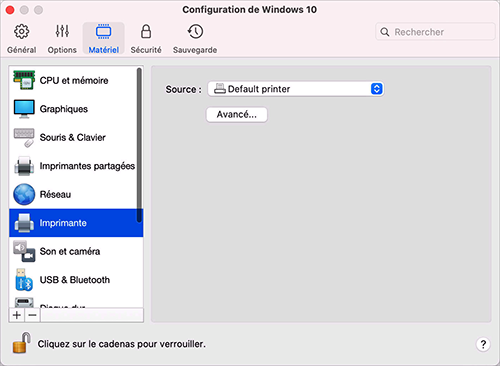
Task: Select the Réseau label in the list
Action: point(55,194)
